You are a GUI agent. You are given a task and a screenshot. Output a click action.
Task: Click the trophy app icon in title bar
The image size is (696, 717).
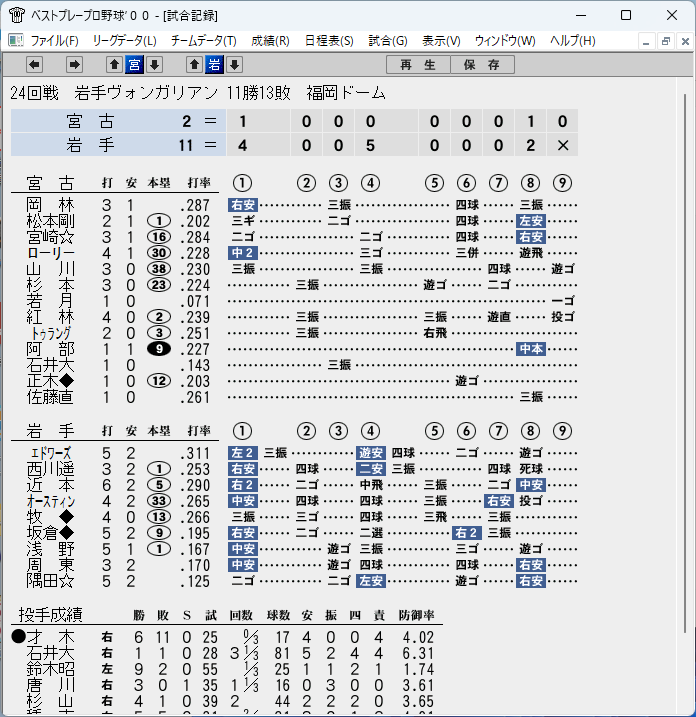click(x=16, y=15)
